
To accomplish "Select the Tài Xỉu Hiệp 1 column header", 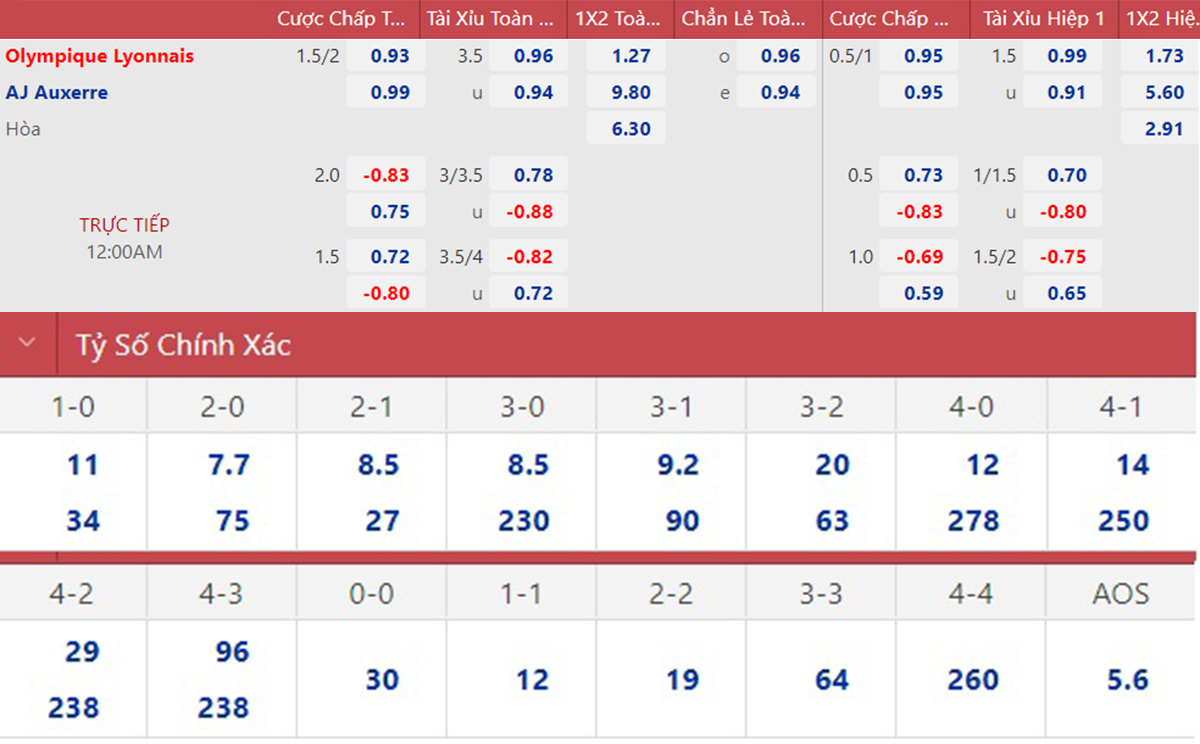I will pyautogui.click(x=1044, y=18).
